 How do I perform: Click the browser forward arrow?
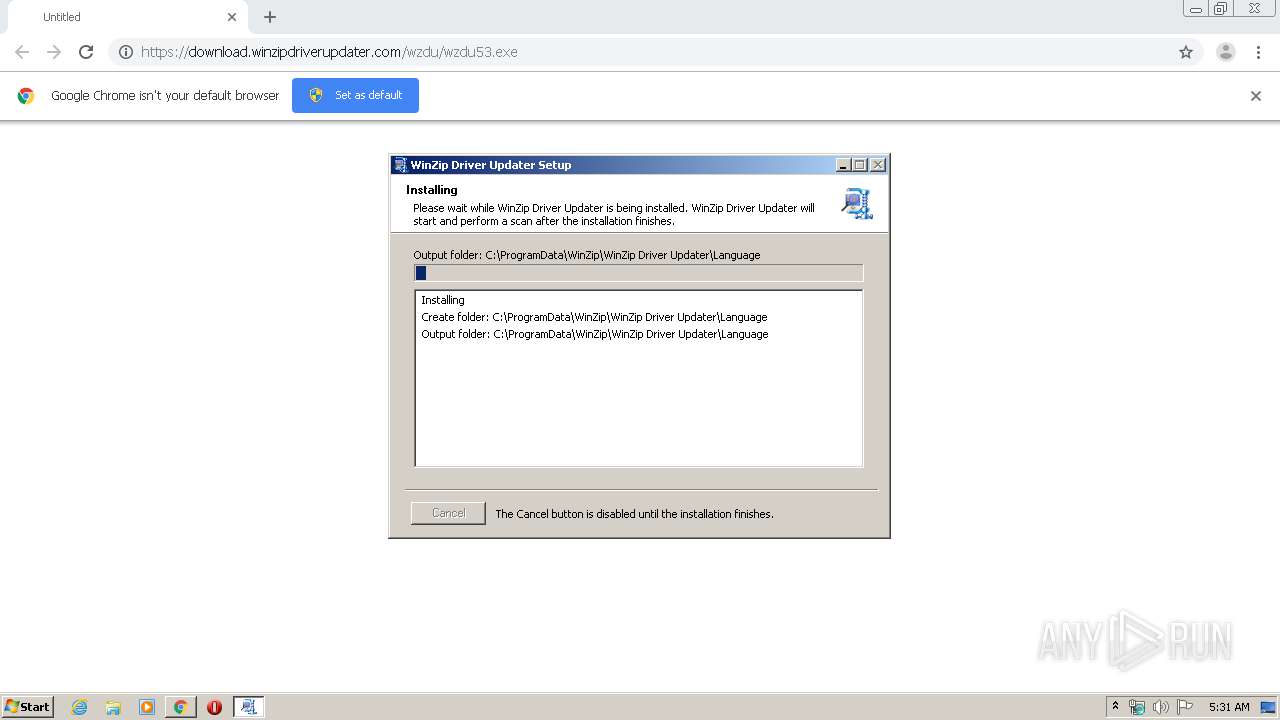pos(54,52)
